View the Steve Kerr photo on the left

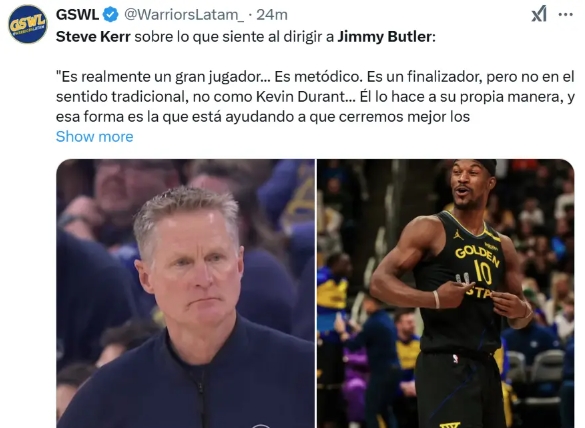coord(185,294)
